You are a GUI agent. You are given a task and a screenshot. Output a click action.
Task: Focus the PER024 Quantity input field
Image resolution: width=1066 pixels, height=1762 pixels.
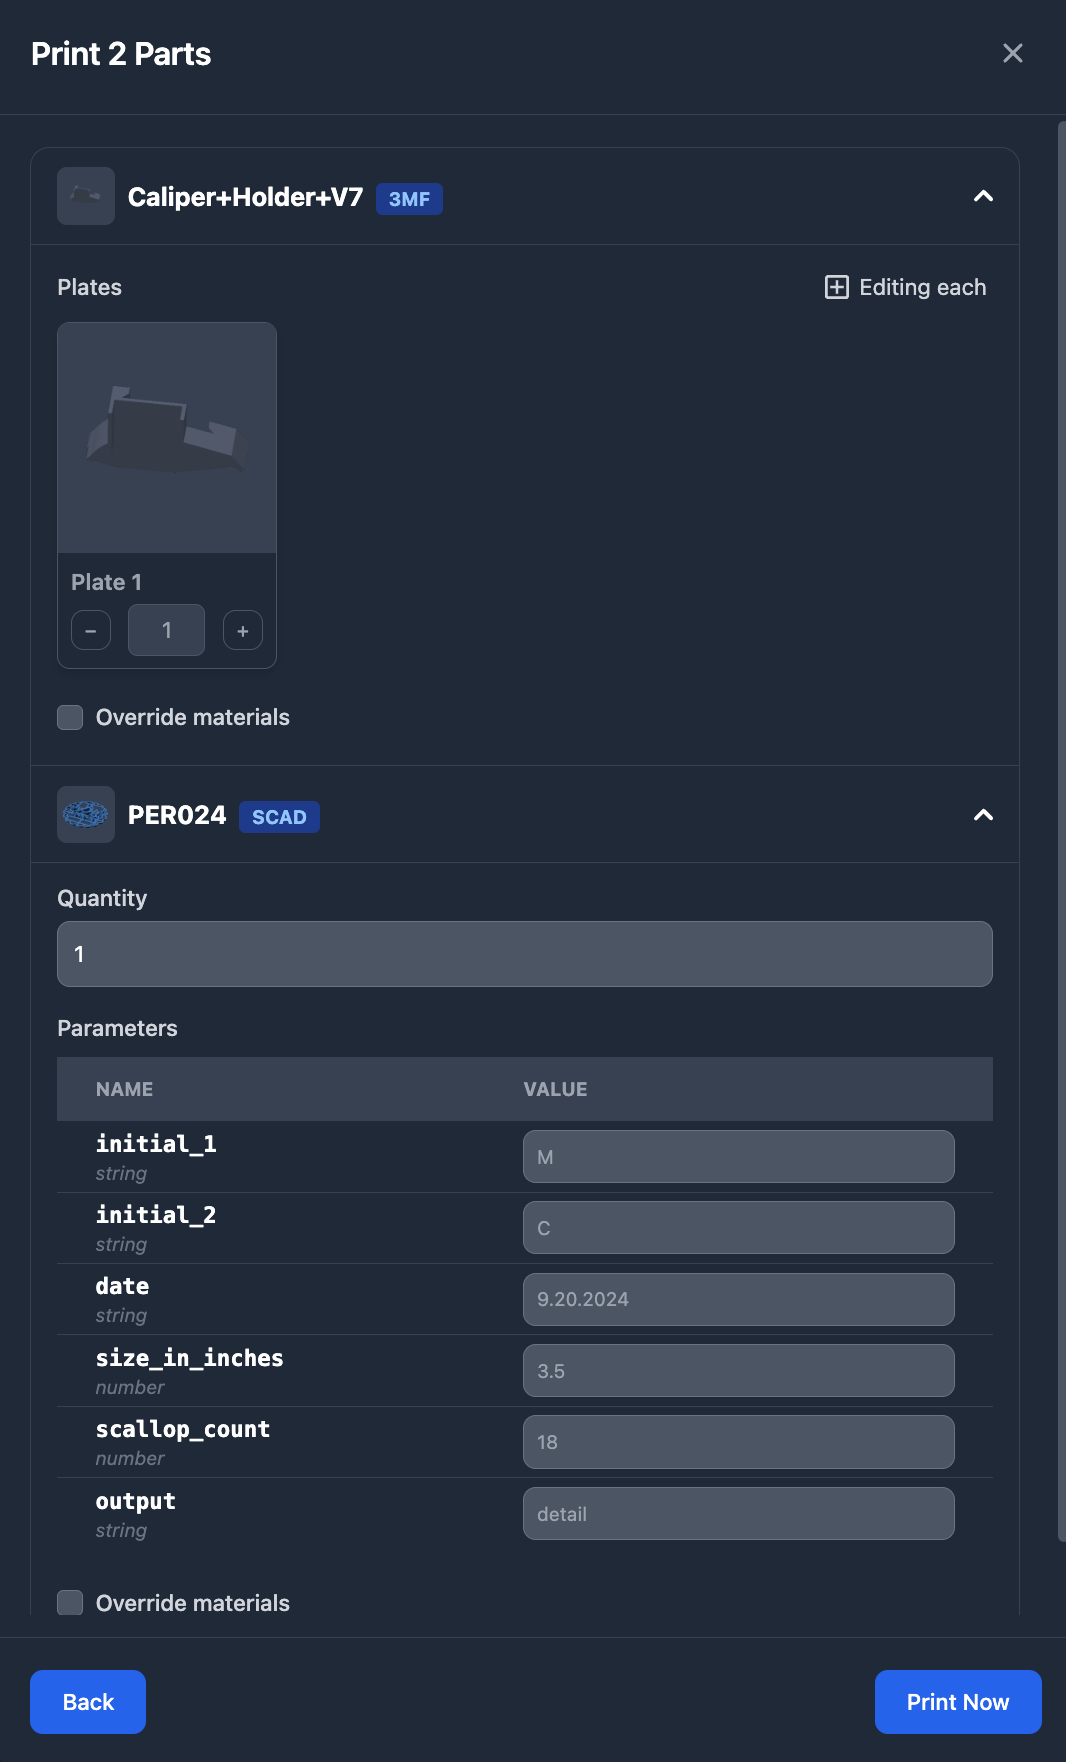(x=524, y=954)
